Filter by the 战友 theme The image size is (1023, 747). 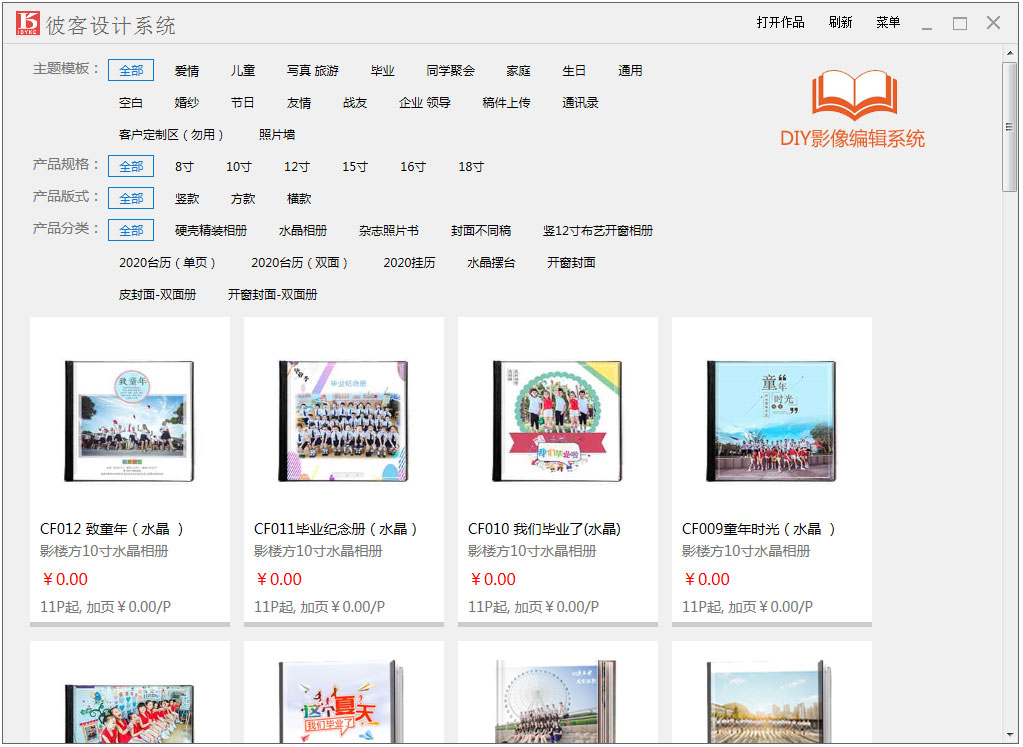click(x=355, y=102)
